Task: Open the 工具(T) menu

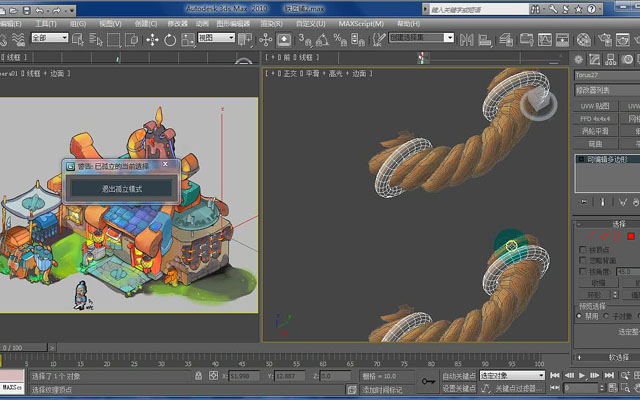Action: (x=45, y=24)
